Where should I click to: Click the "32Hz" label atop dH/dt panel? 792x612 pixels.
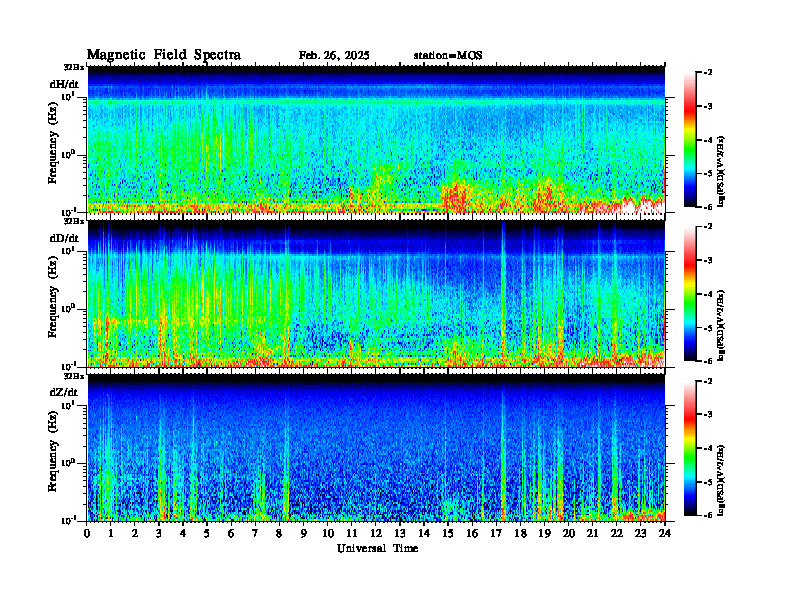(x=74, y=67)
